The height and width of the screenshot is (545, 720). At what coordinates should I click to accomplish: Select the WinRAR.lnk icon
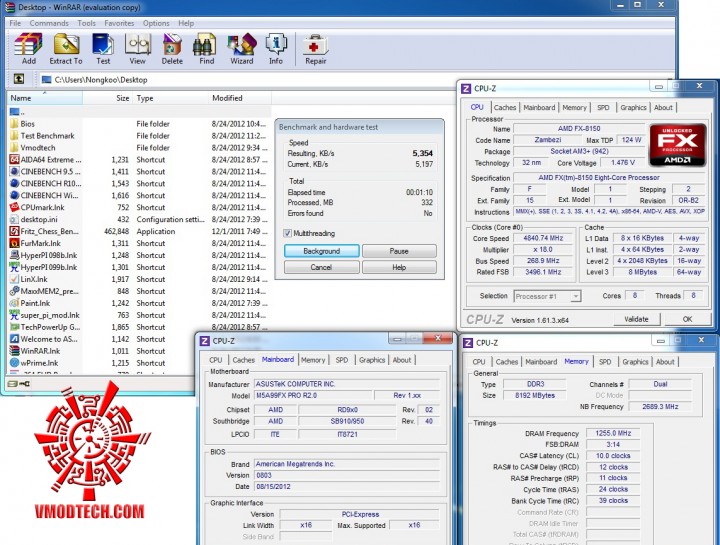(x=14, y=351)
